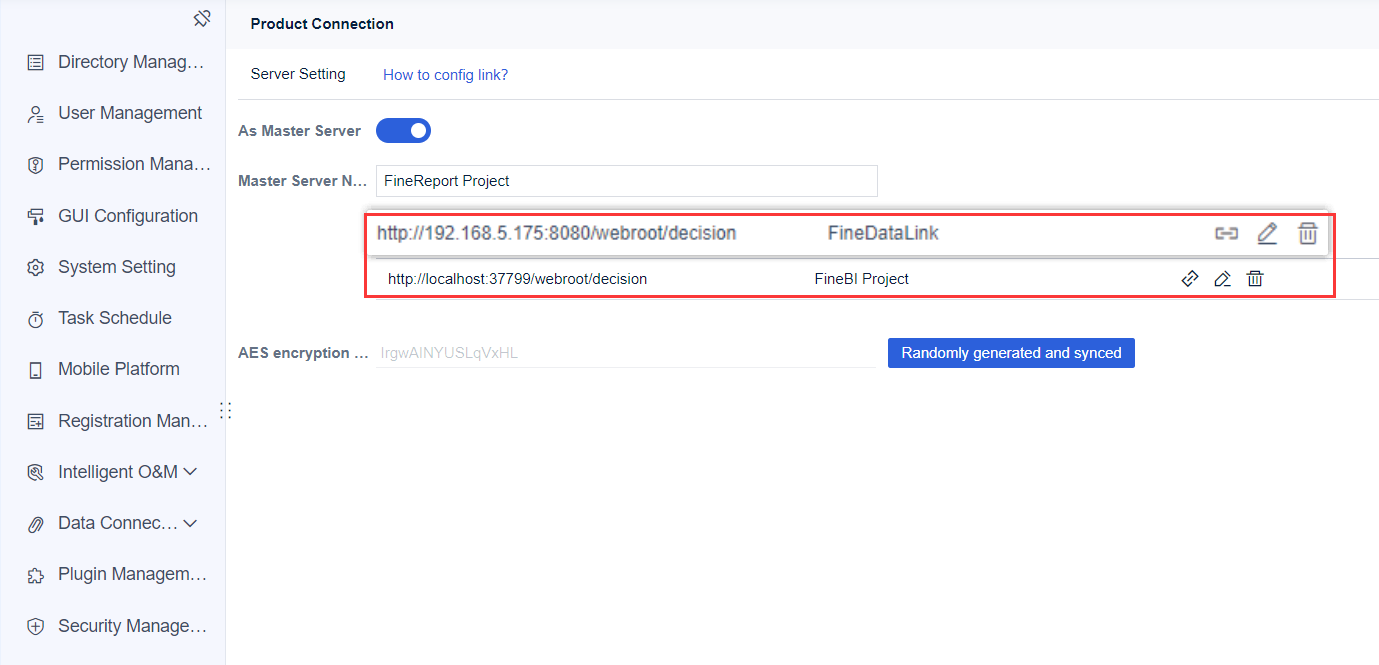
Task: Click the unlink icon on the FineDataLink row
Action: [1226, 233]
